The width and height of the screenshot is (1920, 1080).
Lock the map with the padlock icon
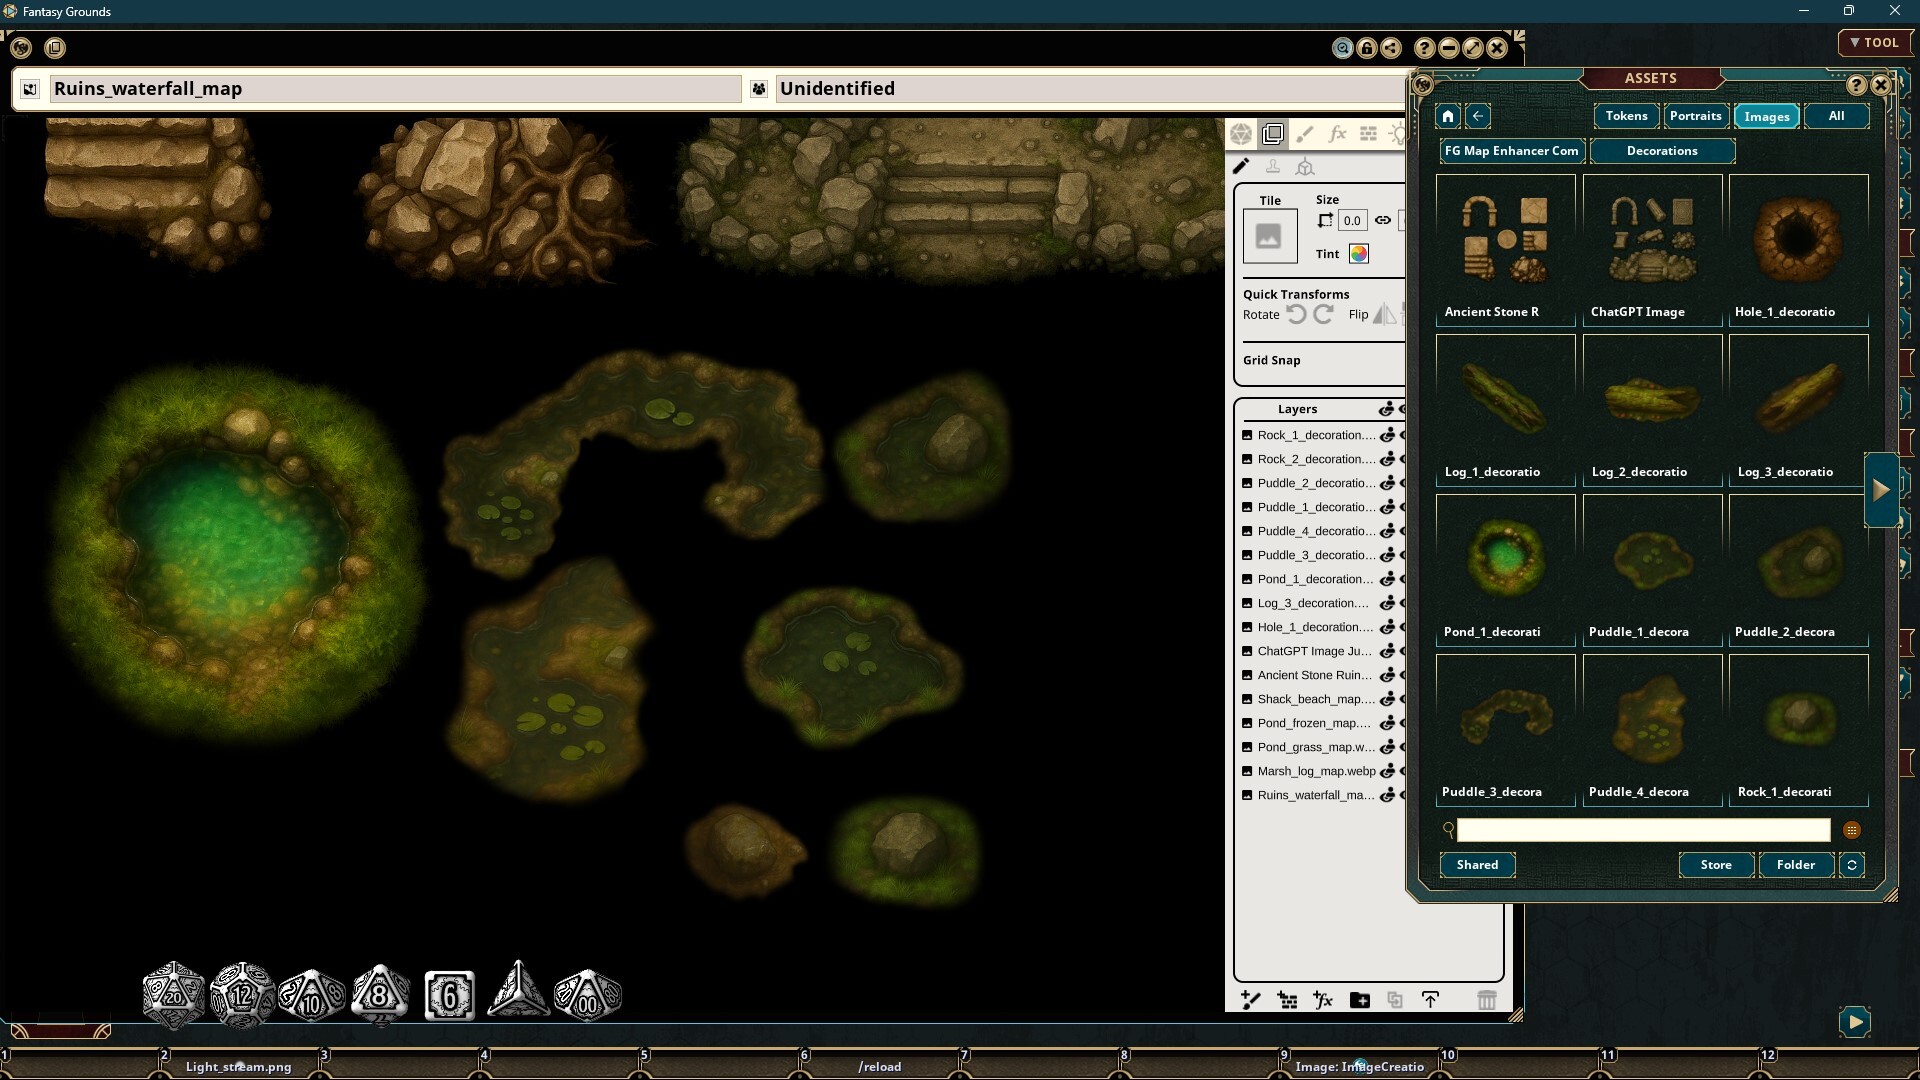tap(1366, 48)
